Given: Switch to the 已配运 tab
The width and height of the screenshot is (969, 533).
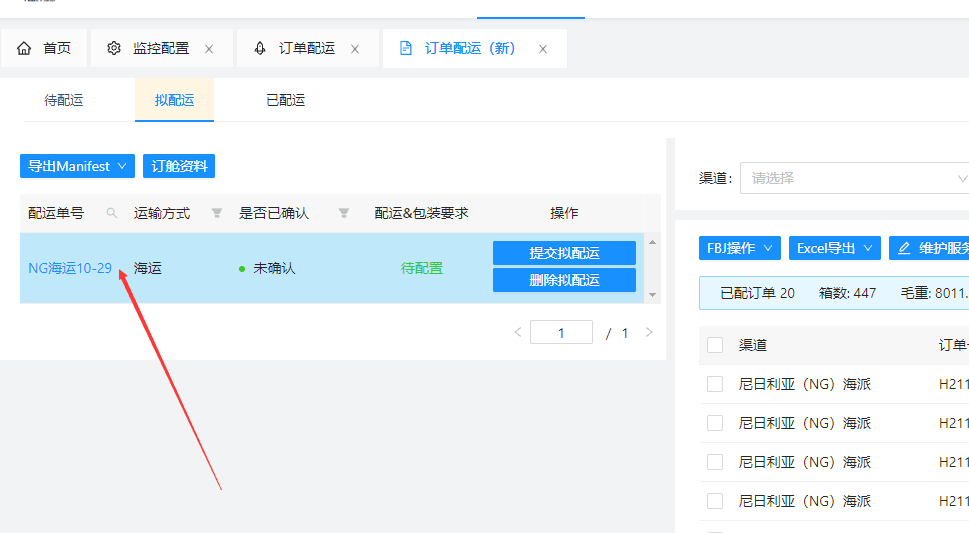Looking at the screenshot, I should tap(285, 100).
